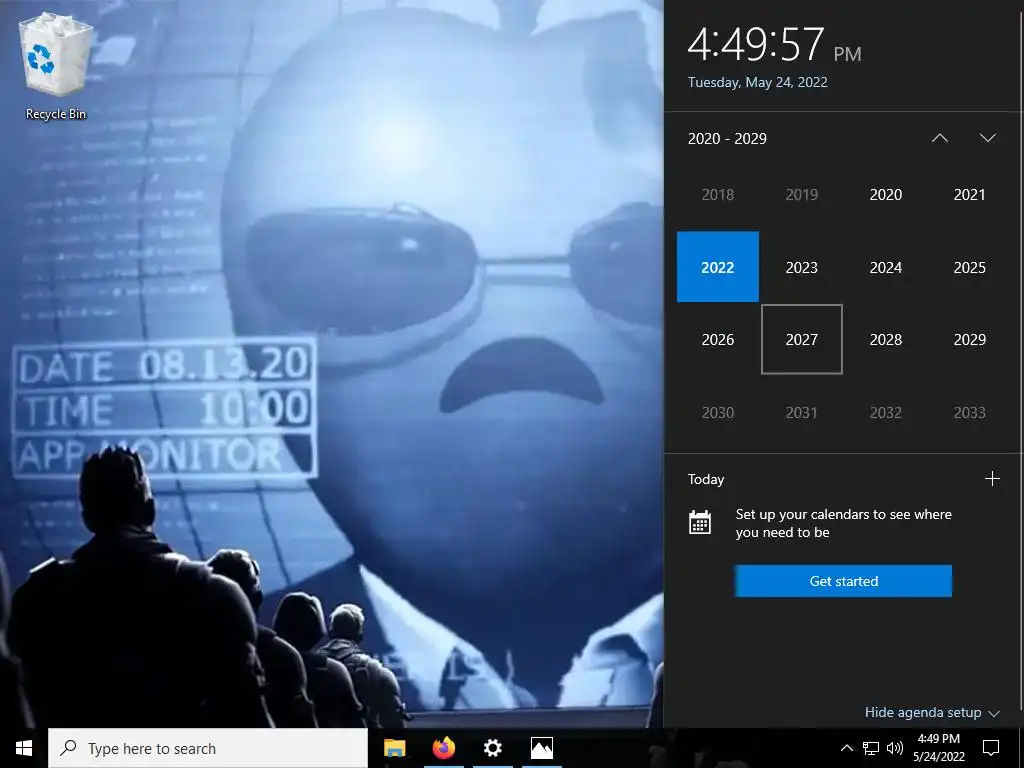Go to the previous decade with the up arrow
This screenshot has height=768, width=1024.
click(x=939, y=138)
